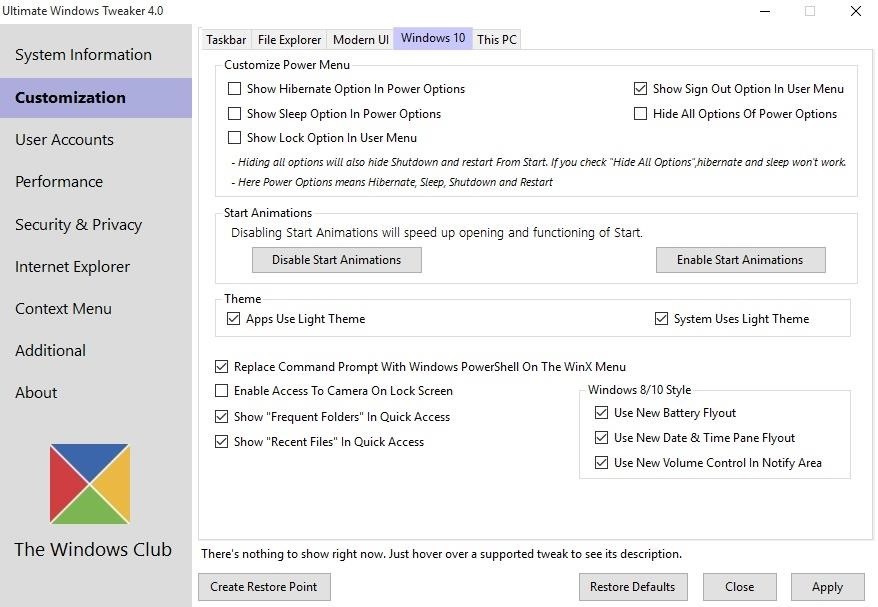Open Security & Privacy section

78,225
